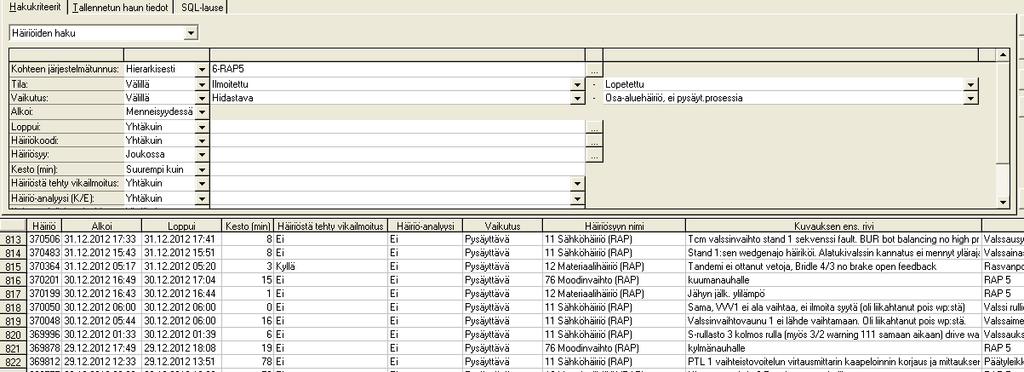Click the Kohteen järjestelmätunnus label
Viewport: 1024px width, 372px height.
[x=66, y=69]
